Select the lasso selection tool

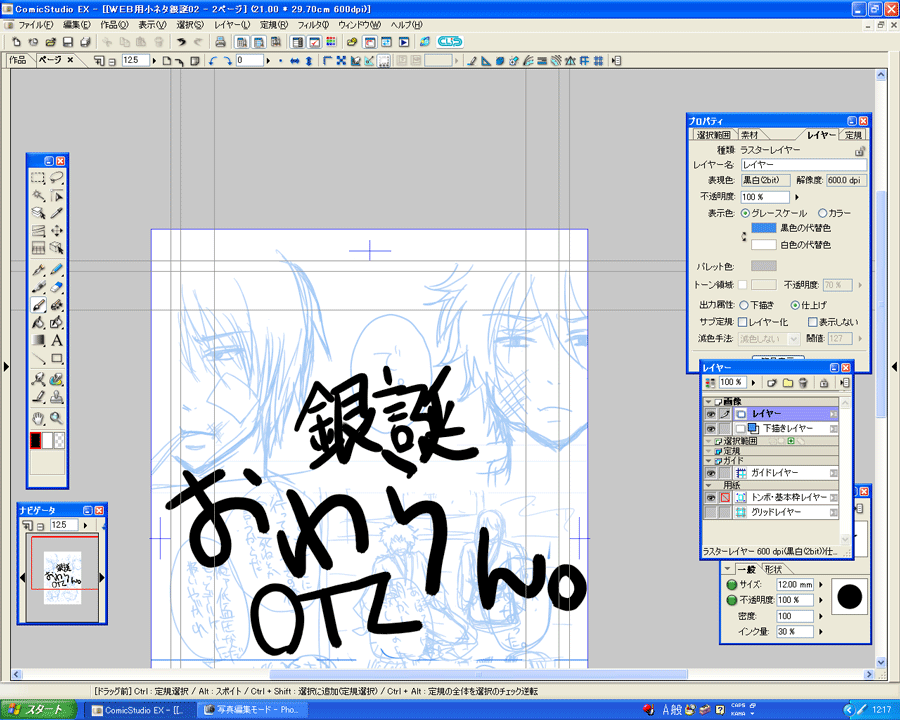coord(56,177)
